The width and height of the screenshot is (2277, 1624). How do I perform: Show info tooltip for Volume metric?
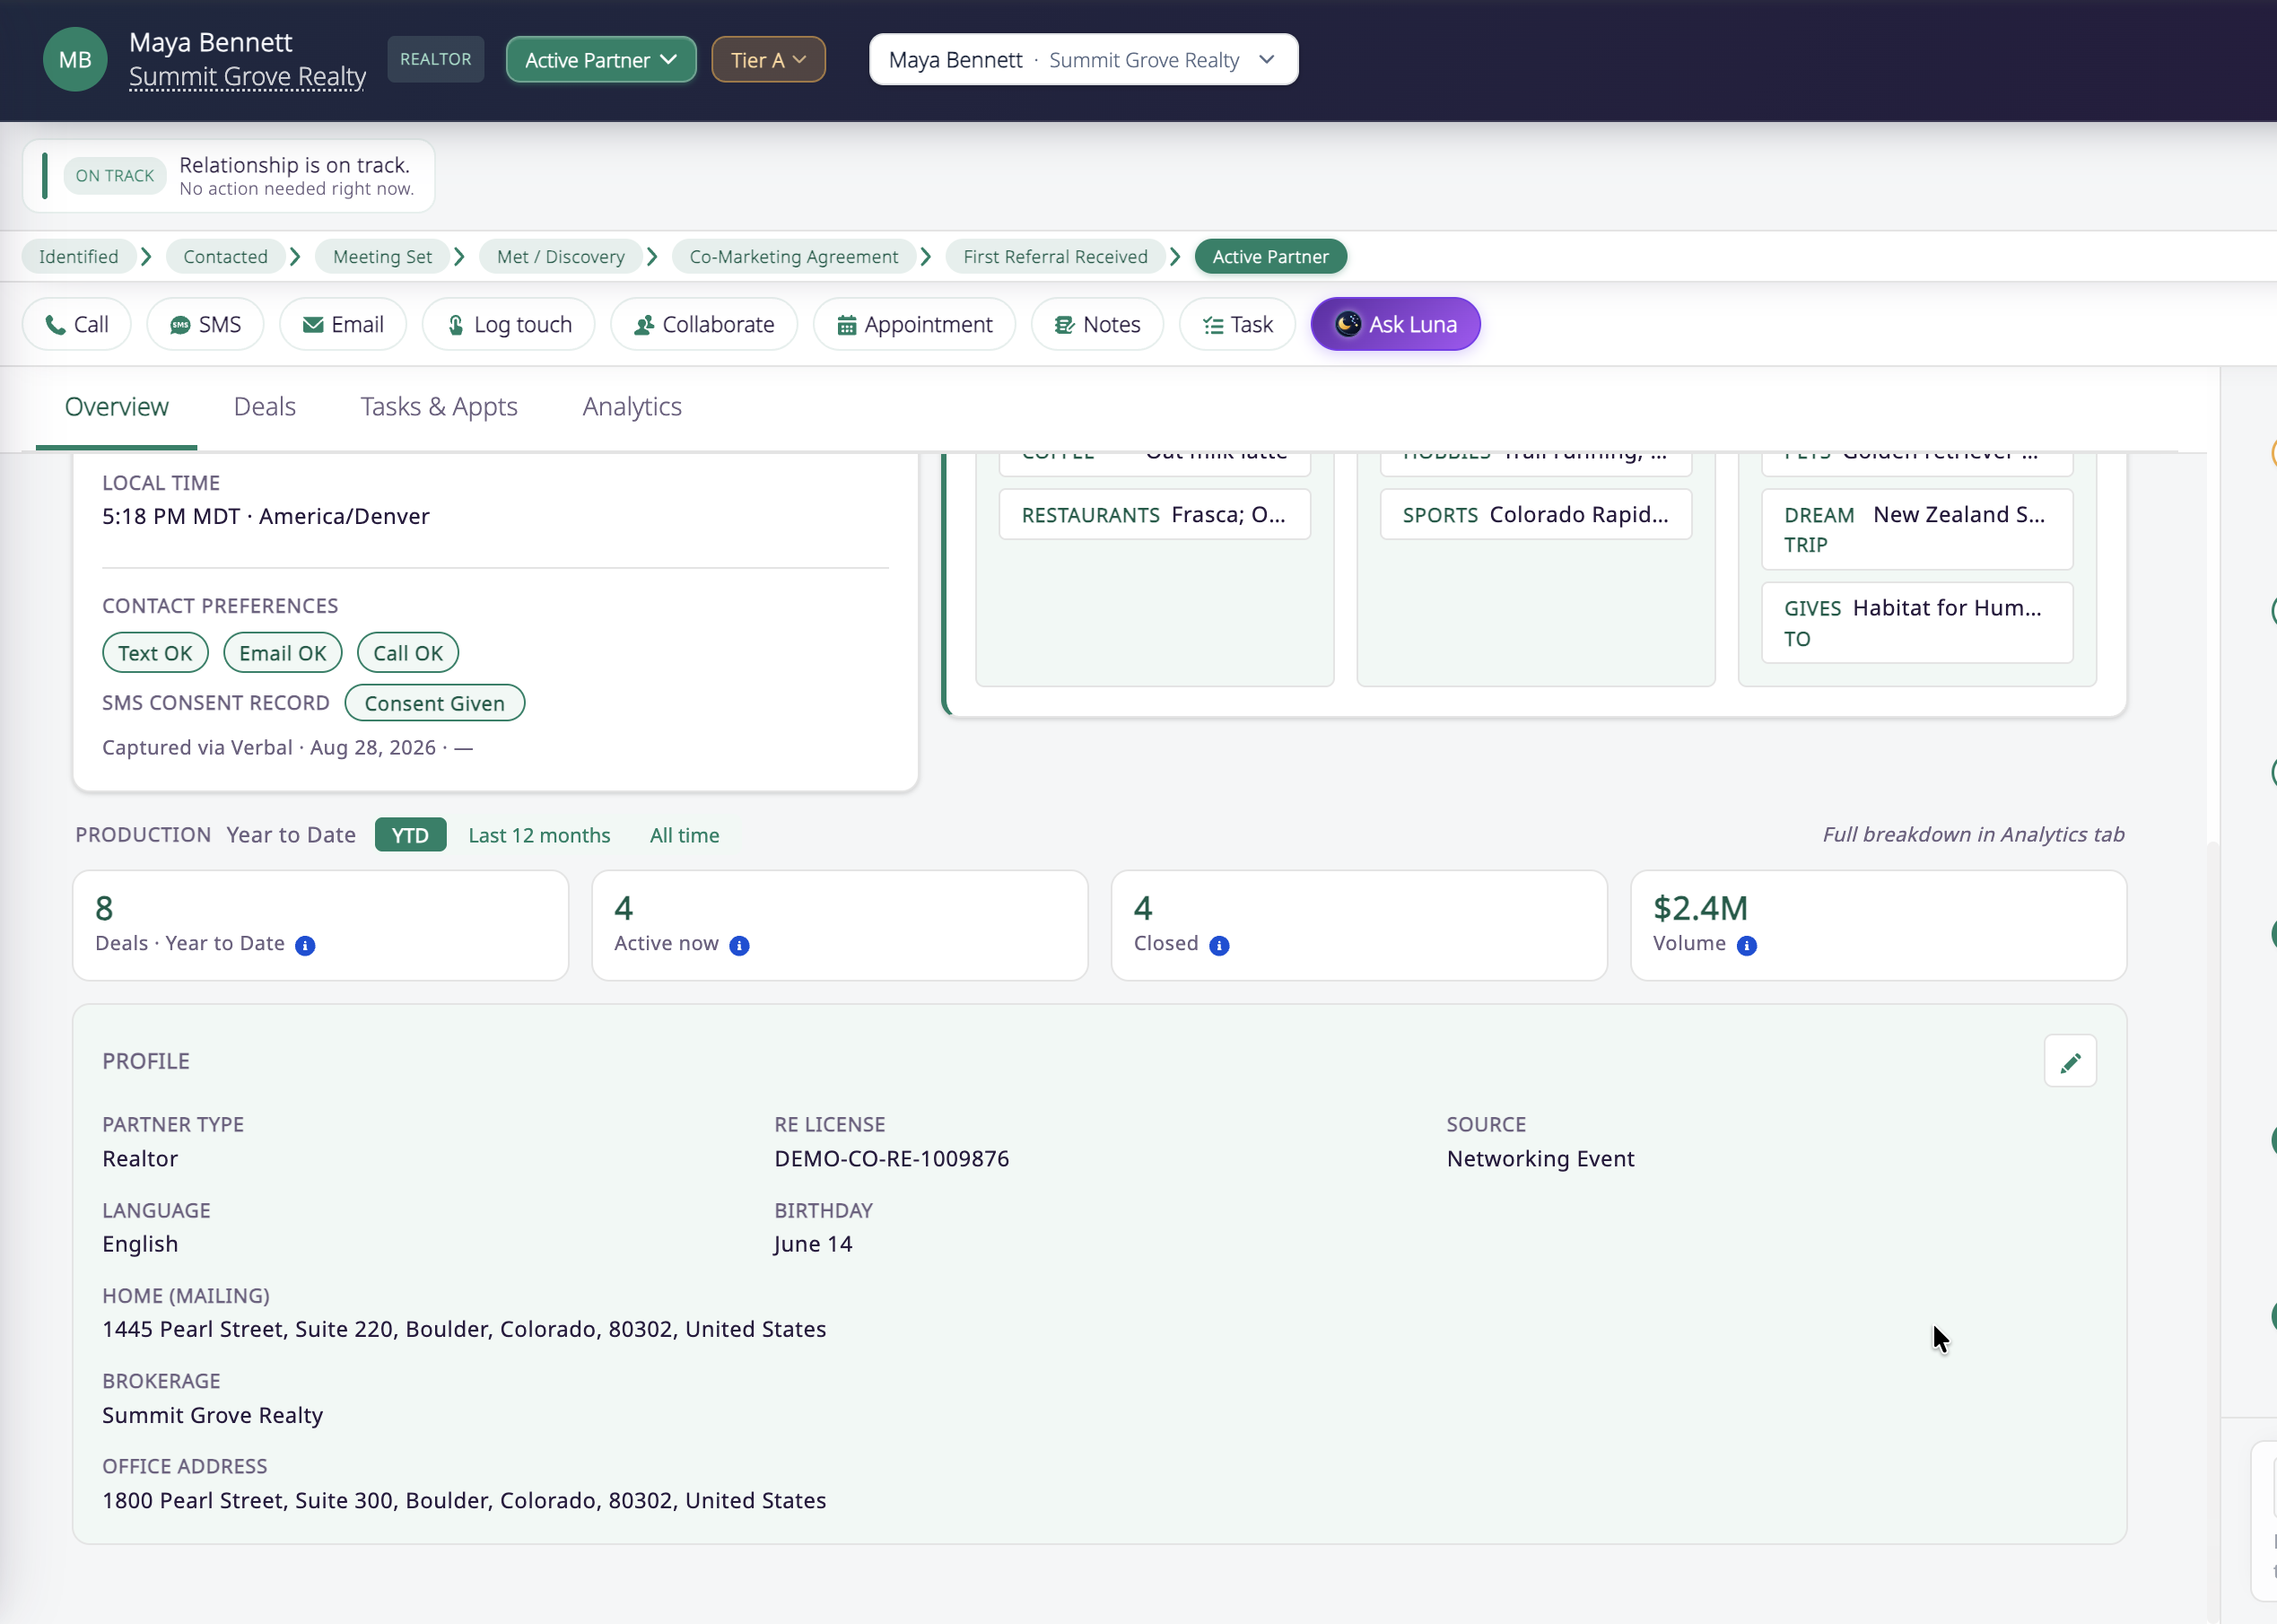coord(1747,945)
